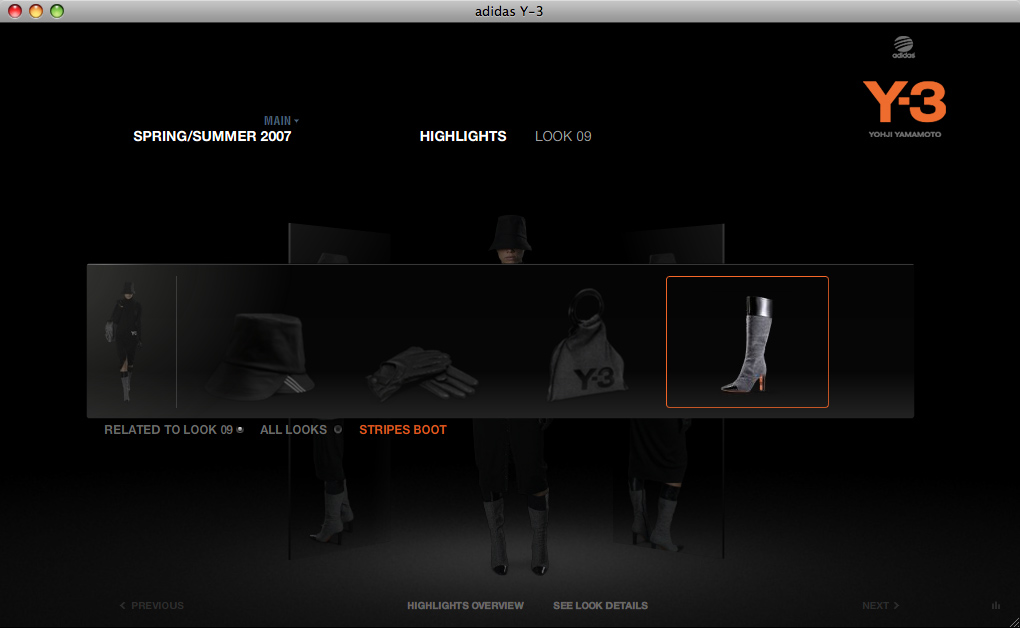The width and height of the screenshot is (1020, 628).
Task: Open the Look 09 model thumbnail
Action: coord(126,341)
